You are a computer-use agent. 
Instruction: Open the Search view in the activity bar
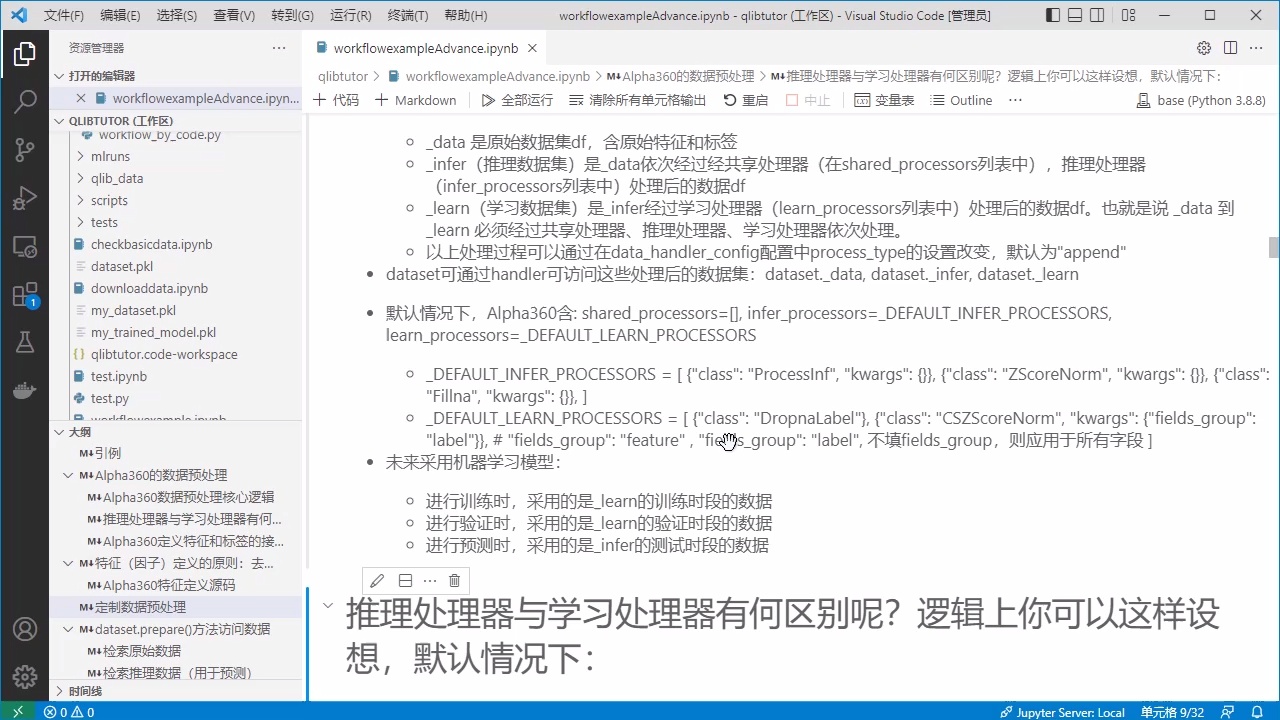click(x=25, y=101)
